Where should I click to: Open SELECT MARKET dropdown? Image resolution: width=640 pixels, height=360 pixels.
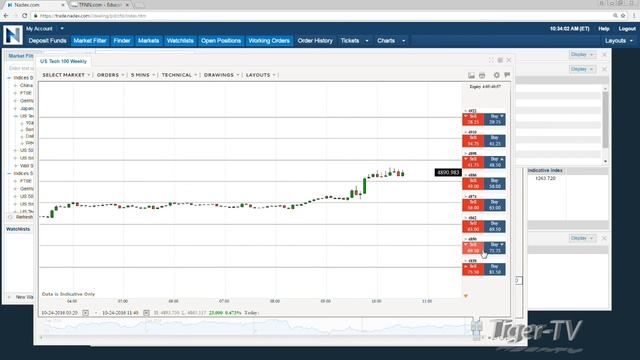(x=66, y=75)
